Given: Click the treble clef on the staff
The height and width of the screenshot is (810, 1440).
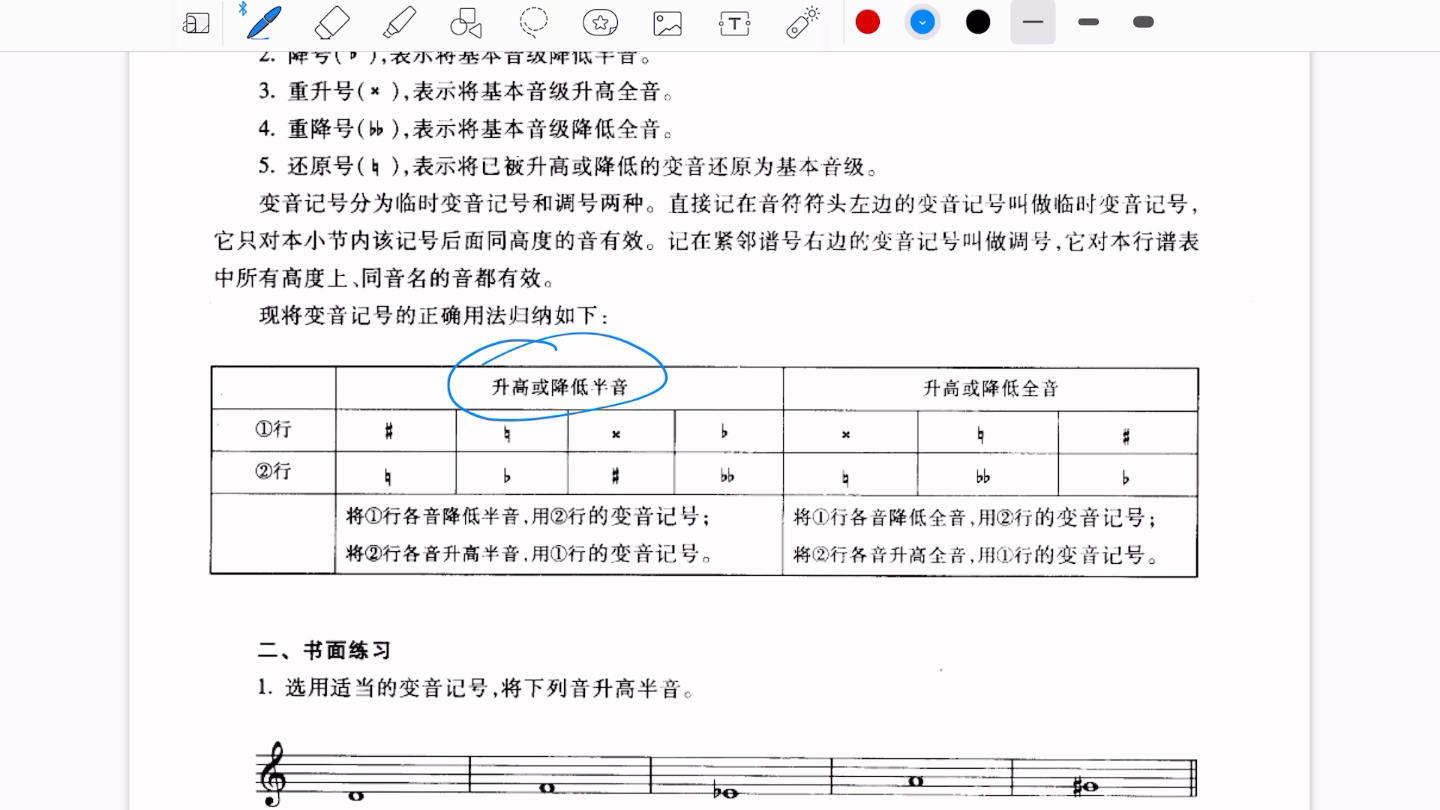Looking at the screenshot, I should point(273,776).
